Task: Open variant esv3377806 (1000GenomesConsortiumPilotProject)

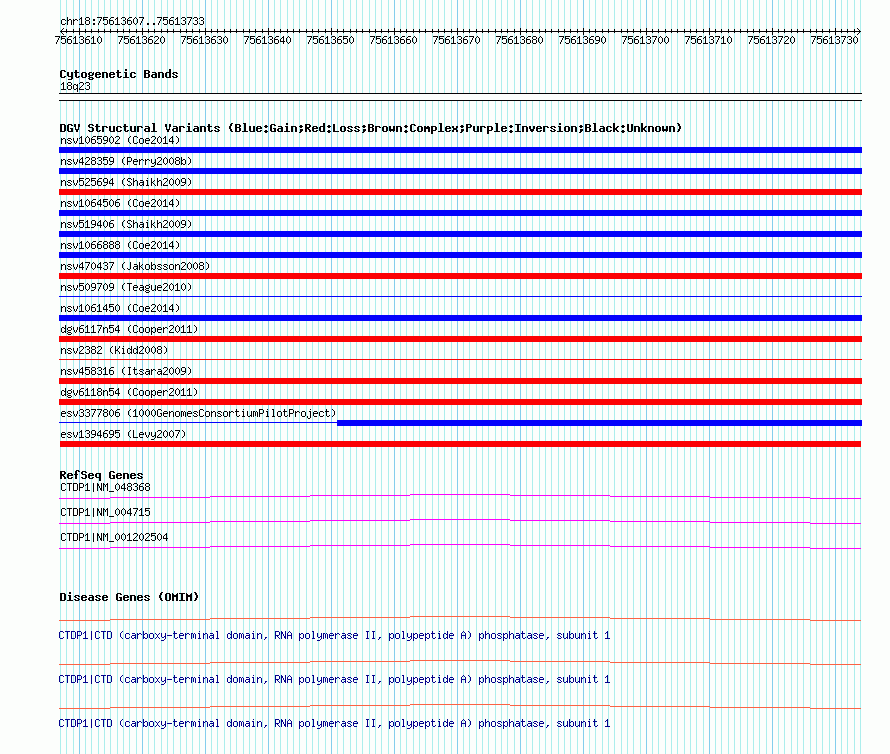Action: [x=198, y=413]
